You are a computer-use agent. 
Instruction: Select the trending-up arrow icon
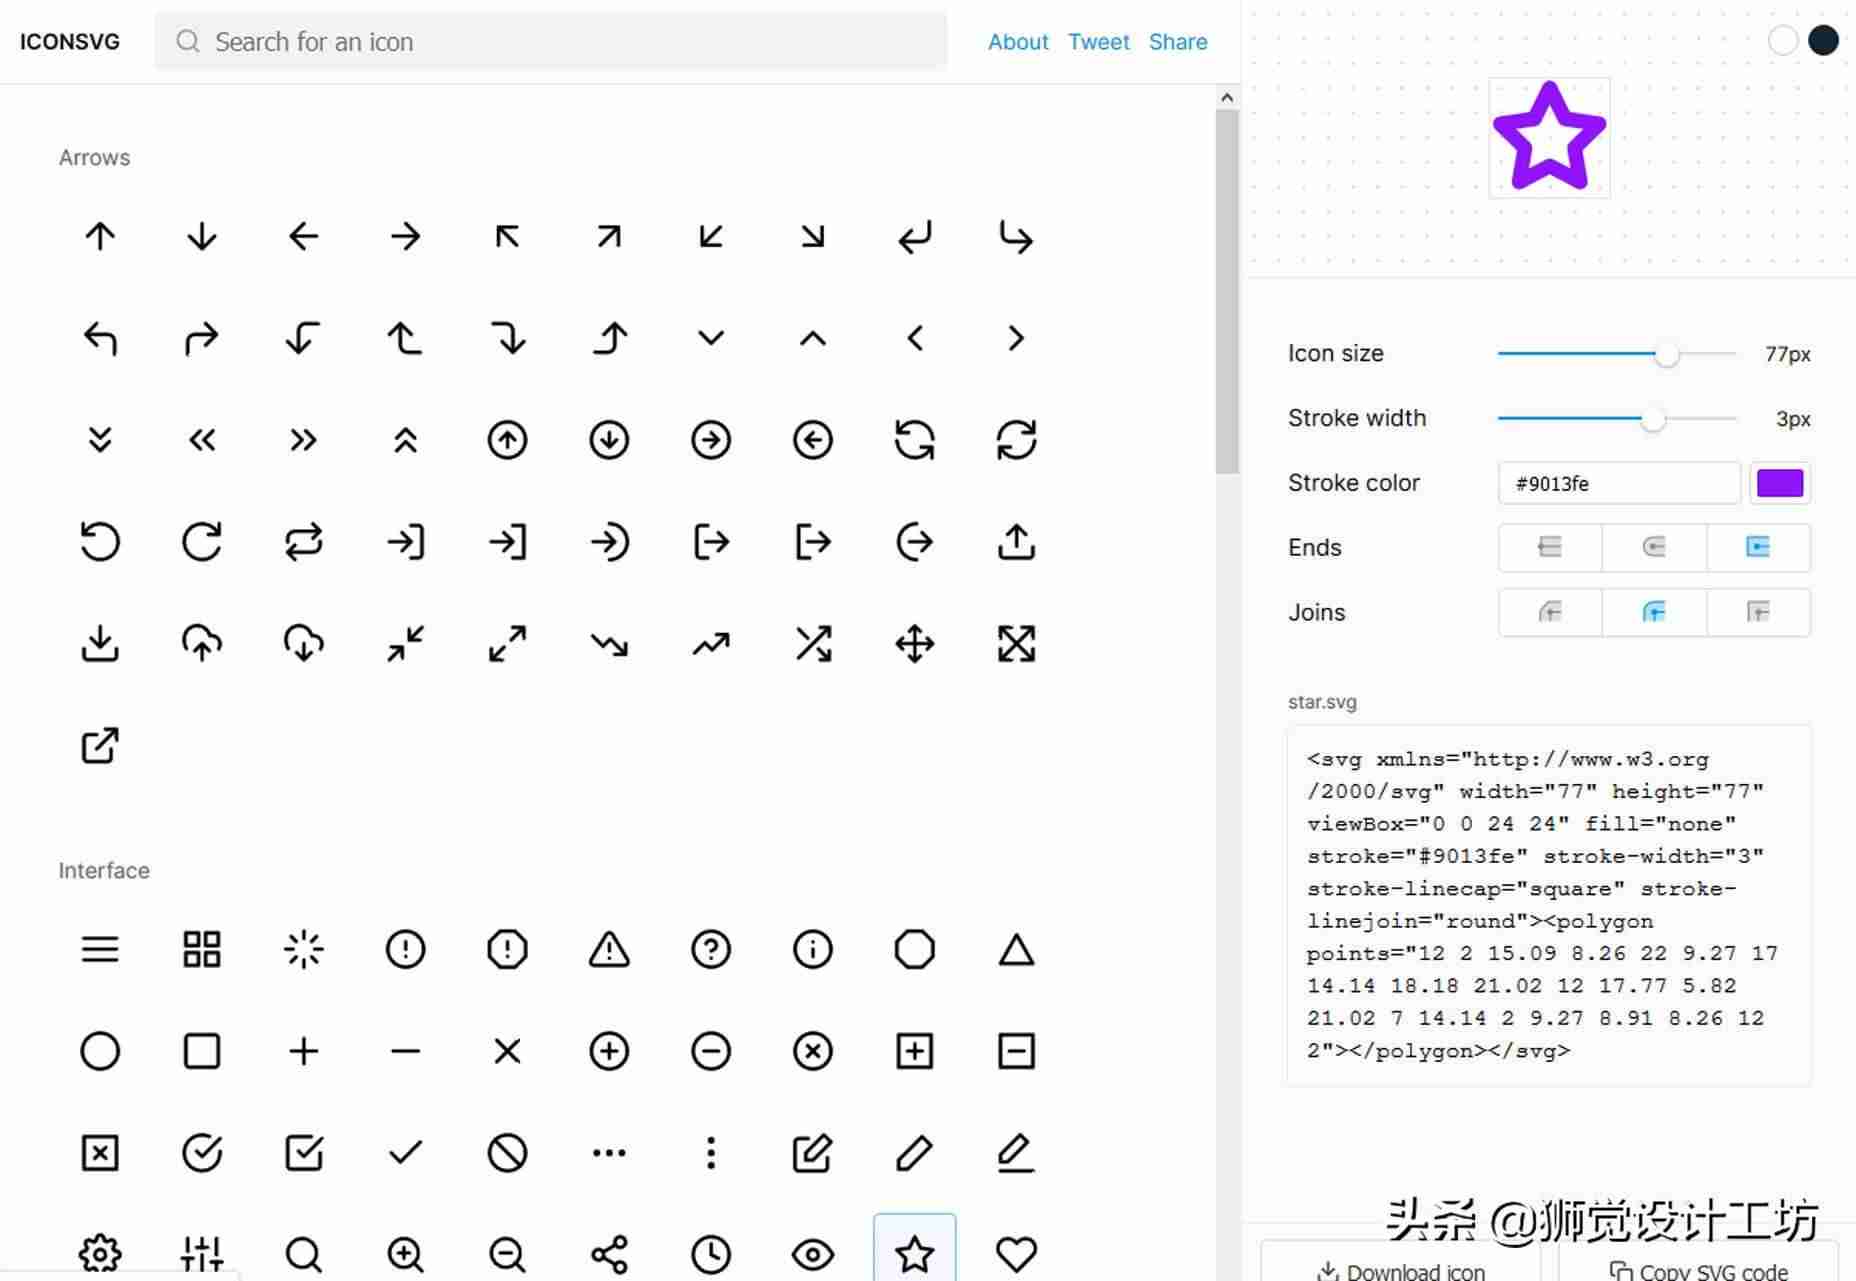[x=711, y=644]
